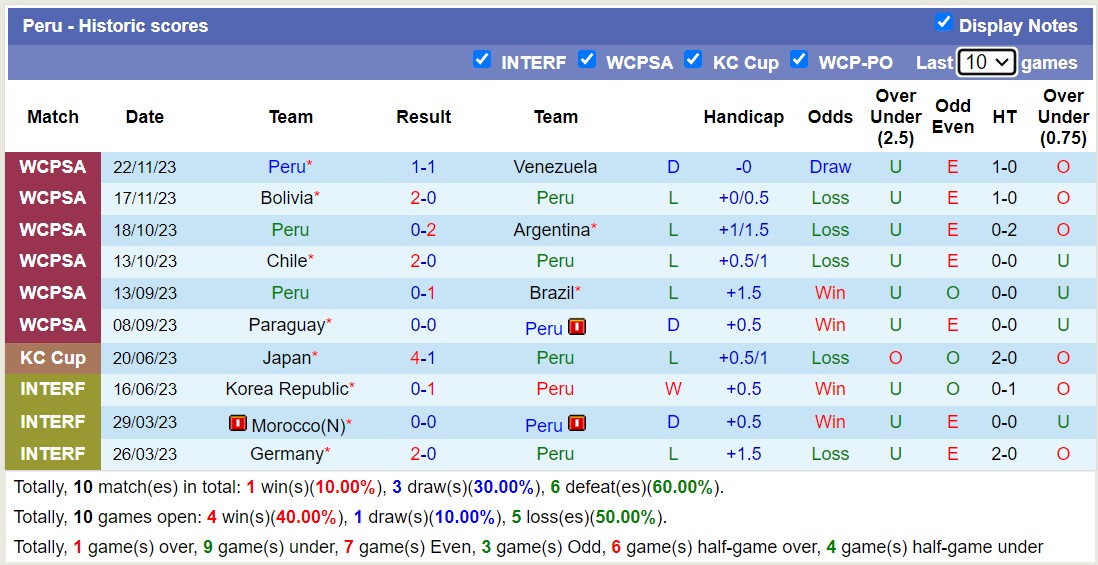Uncheck the WCPSA filter checkbox
The width and height of the screenshot is (1098, 565).
(587, 59)
